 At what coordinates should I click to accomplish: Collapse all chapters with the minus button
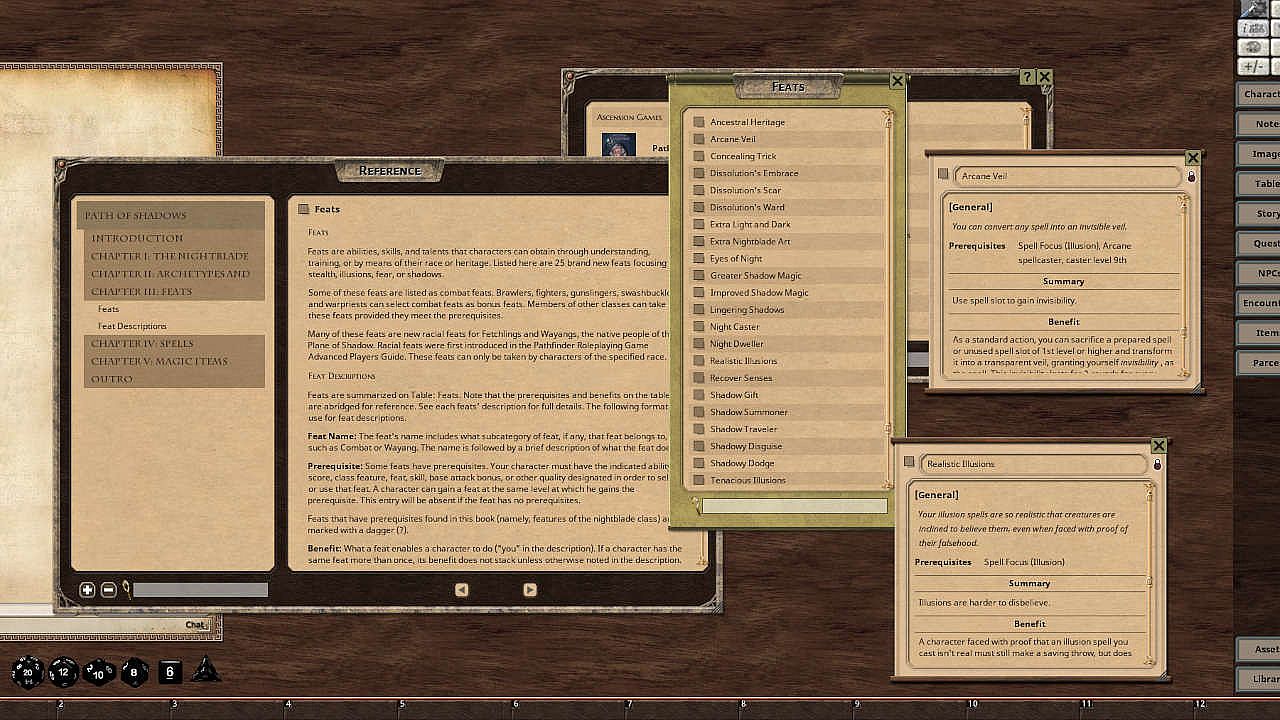[109, 590]
